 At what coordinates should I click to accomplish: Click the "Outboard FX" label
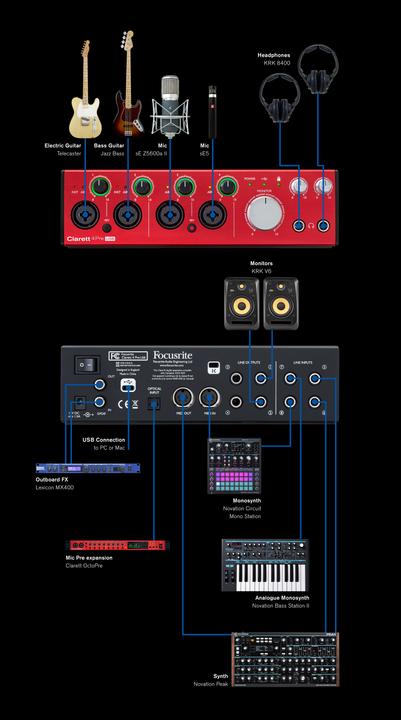click(x=51, y=480)
